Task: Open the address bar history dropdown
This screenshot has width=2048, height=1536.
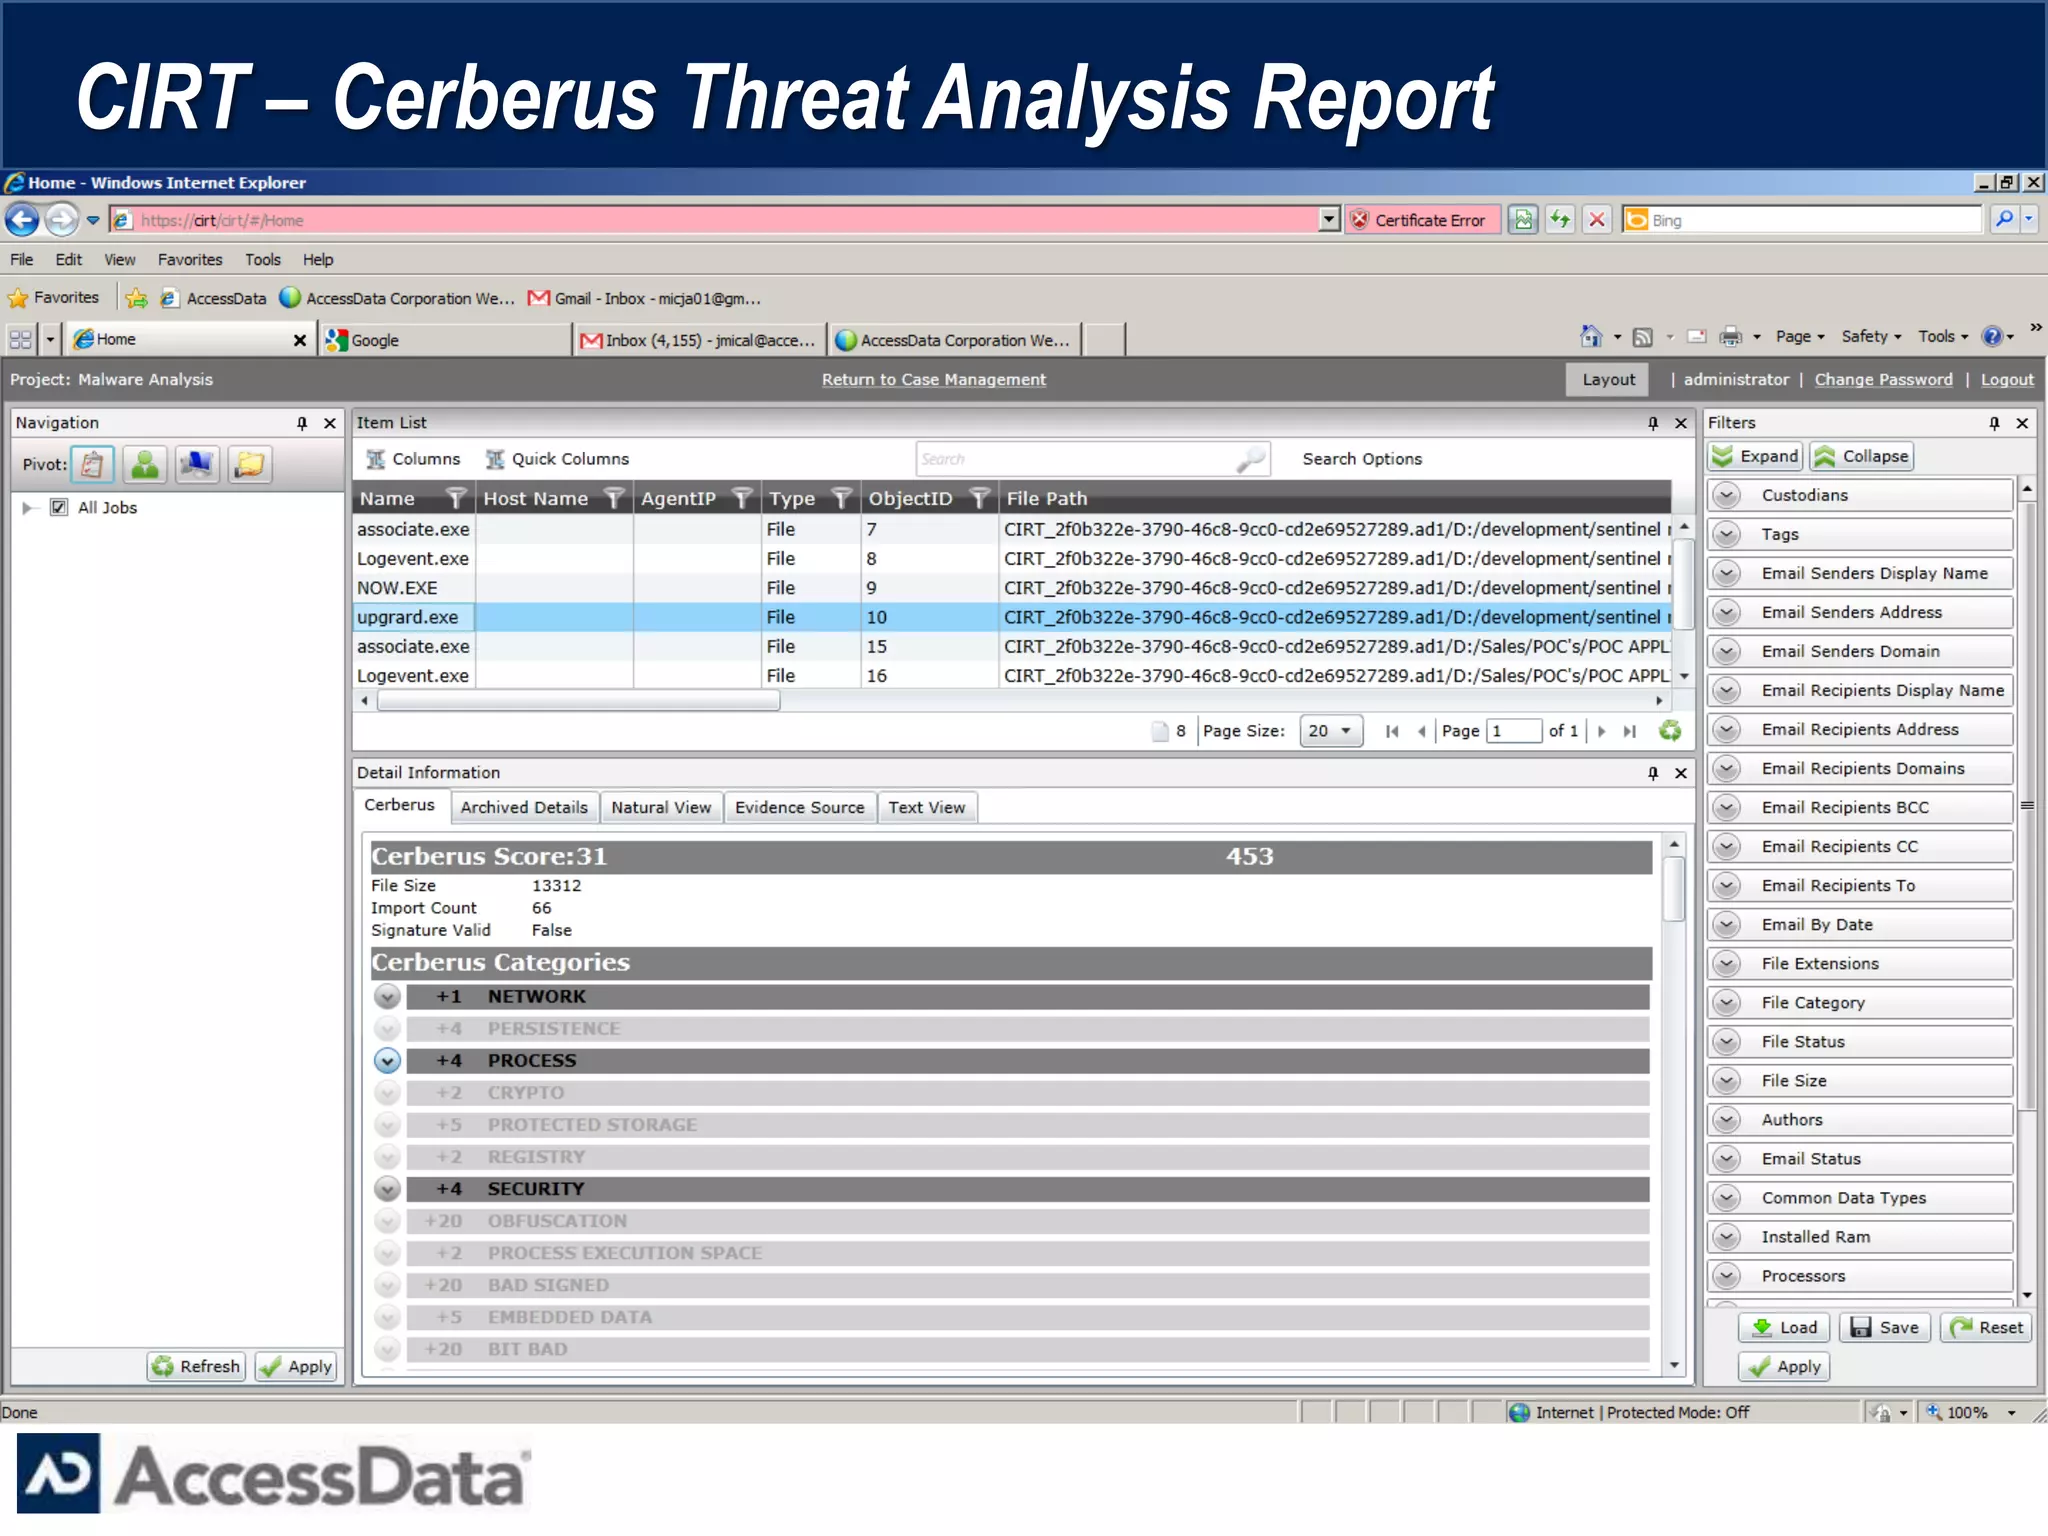Action: (1328, 219)
